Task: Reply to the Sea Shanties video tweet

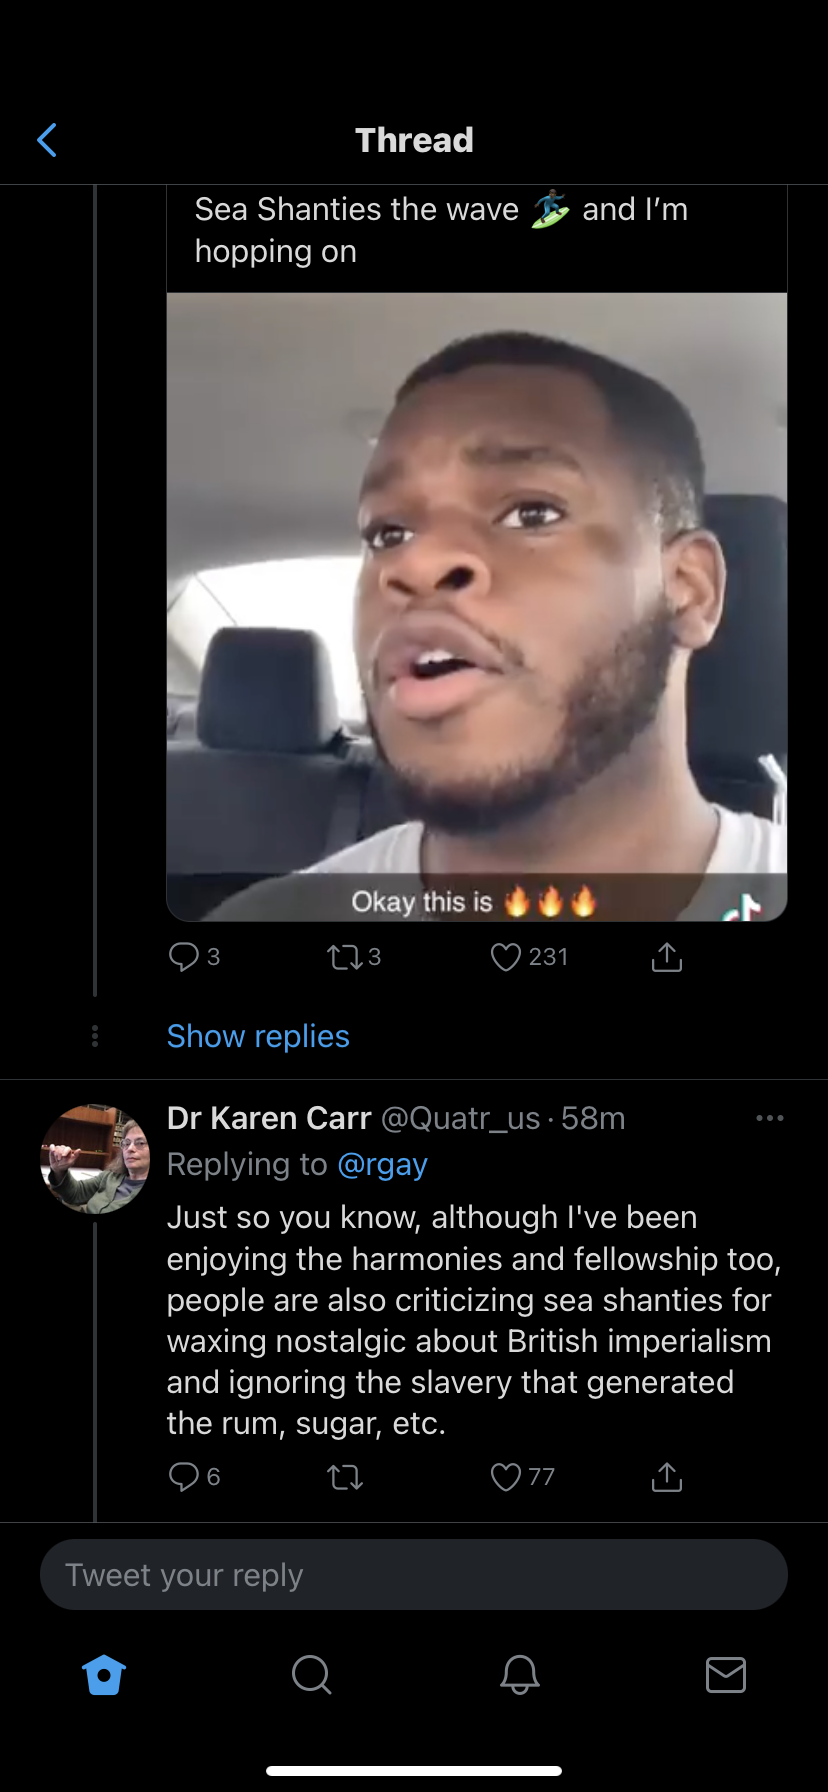Action: pos(184,957)
